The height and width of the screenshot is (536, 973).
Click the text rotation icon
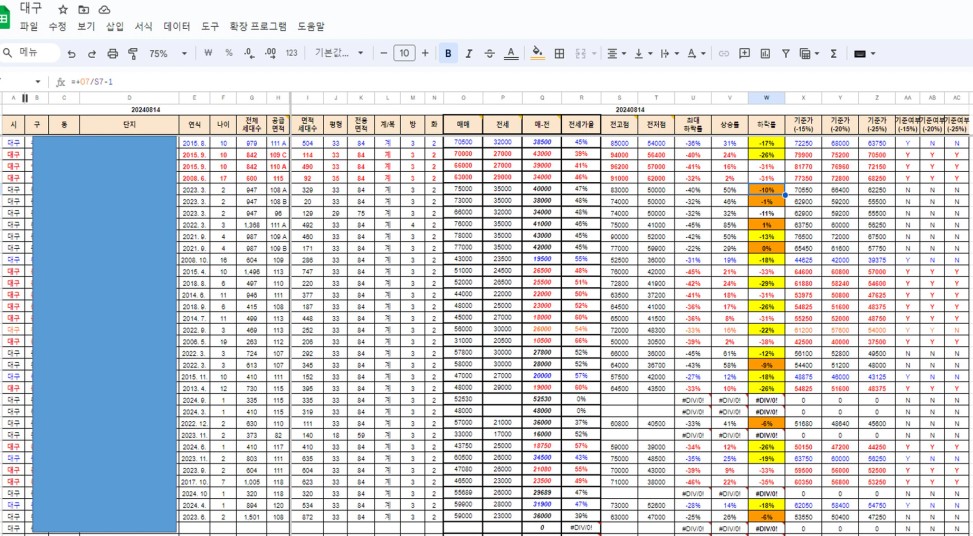point(691,53)
